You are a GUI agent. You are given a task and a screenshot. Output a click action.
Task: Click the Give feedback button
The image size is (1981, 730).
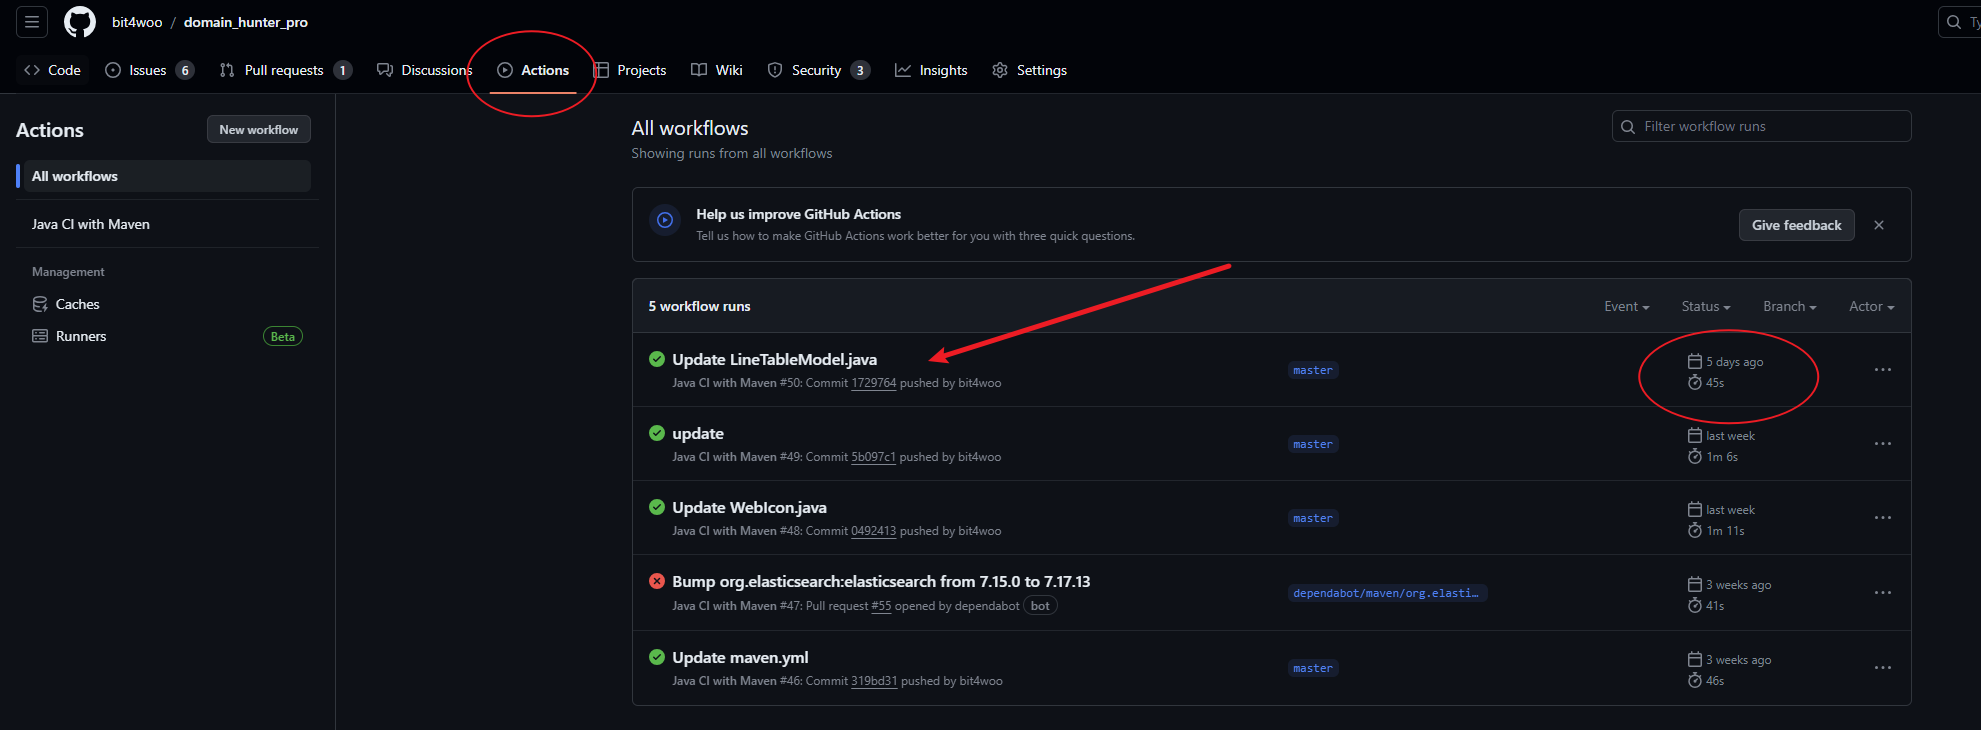tap(1796, 225)
